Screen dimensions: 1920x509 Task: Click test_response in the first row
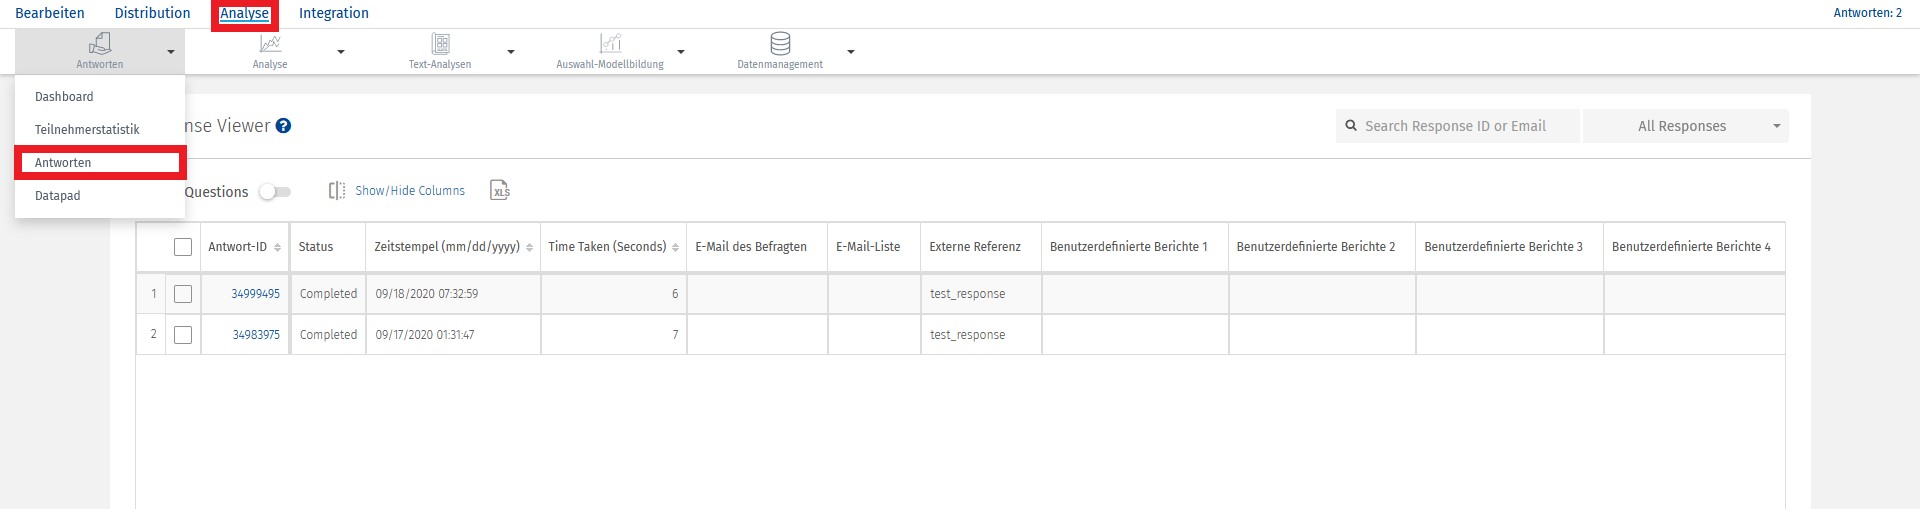968,294
